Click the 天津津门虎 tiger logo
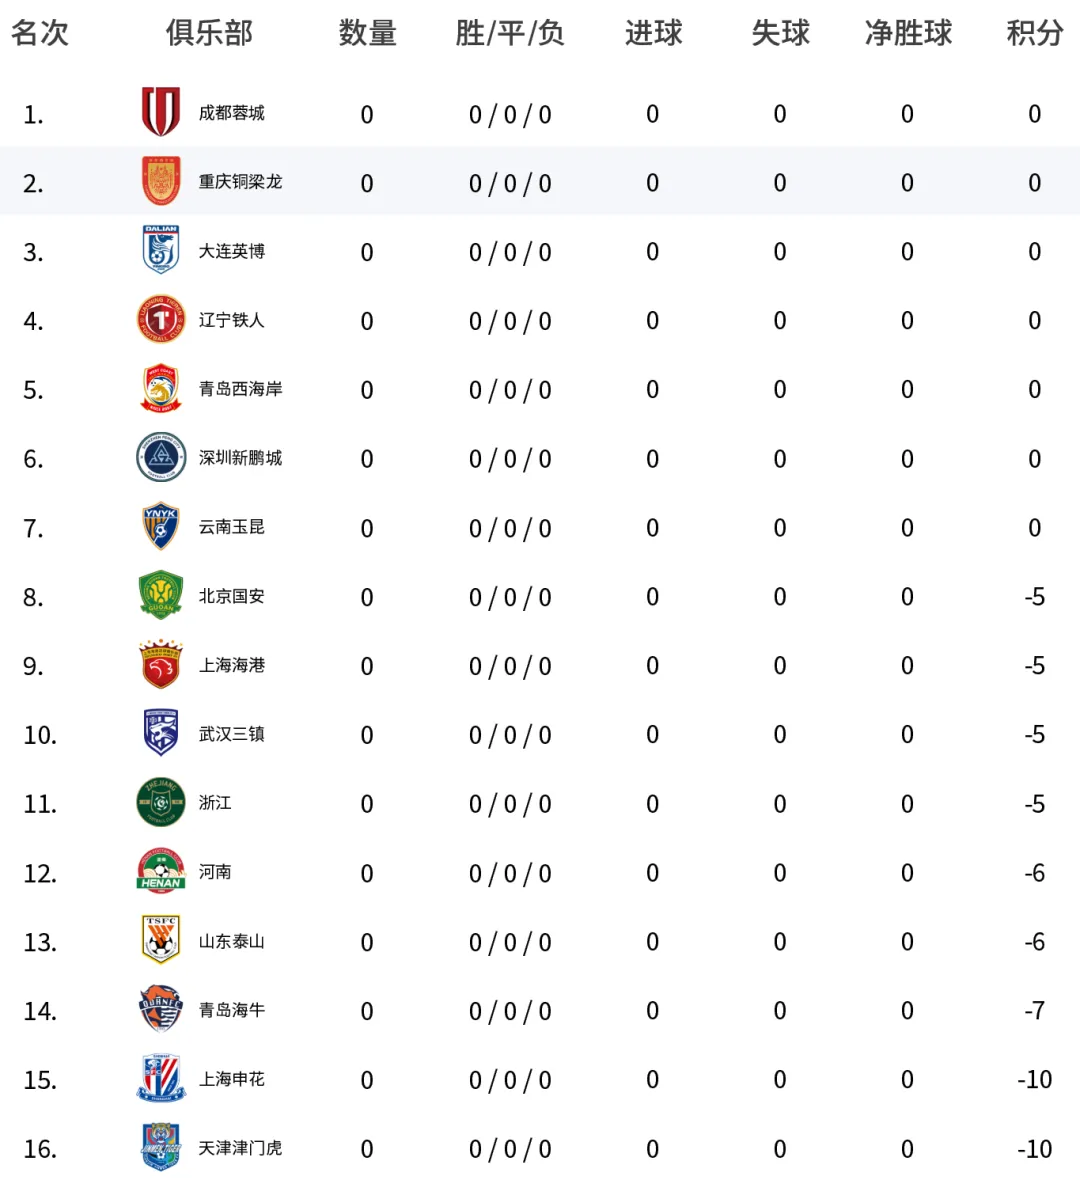Image resolution: width=1080 pixels, height=1180 pixels. point(160,1147)
